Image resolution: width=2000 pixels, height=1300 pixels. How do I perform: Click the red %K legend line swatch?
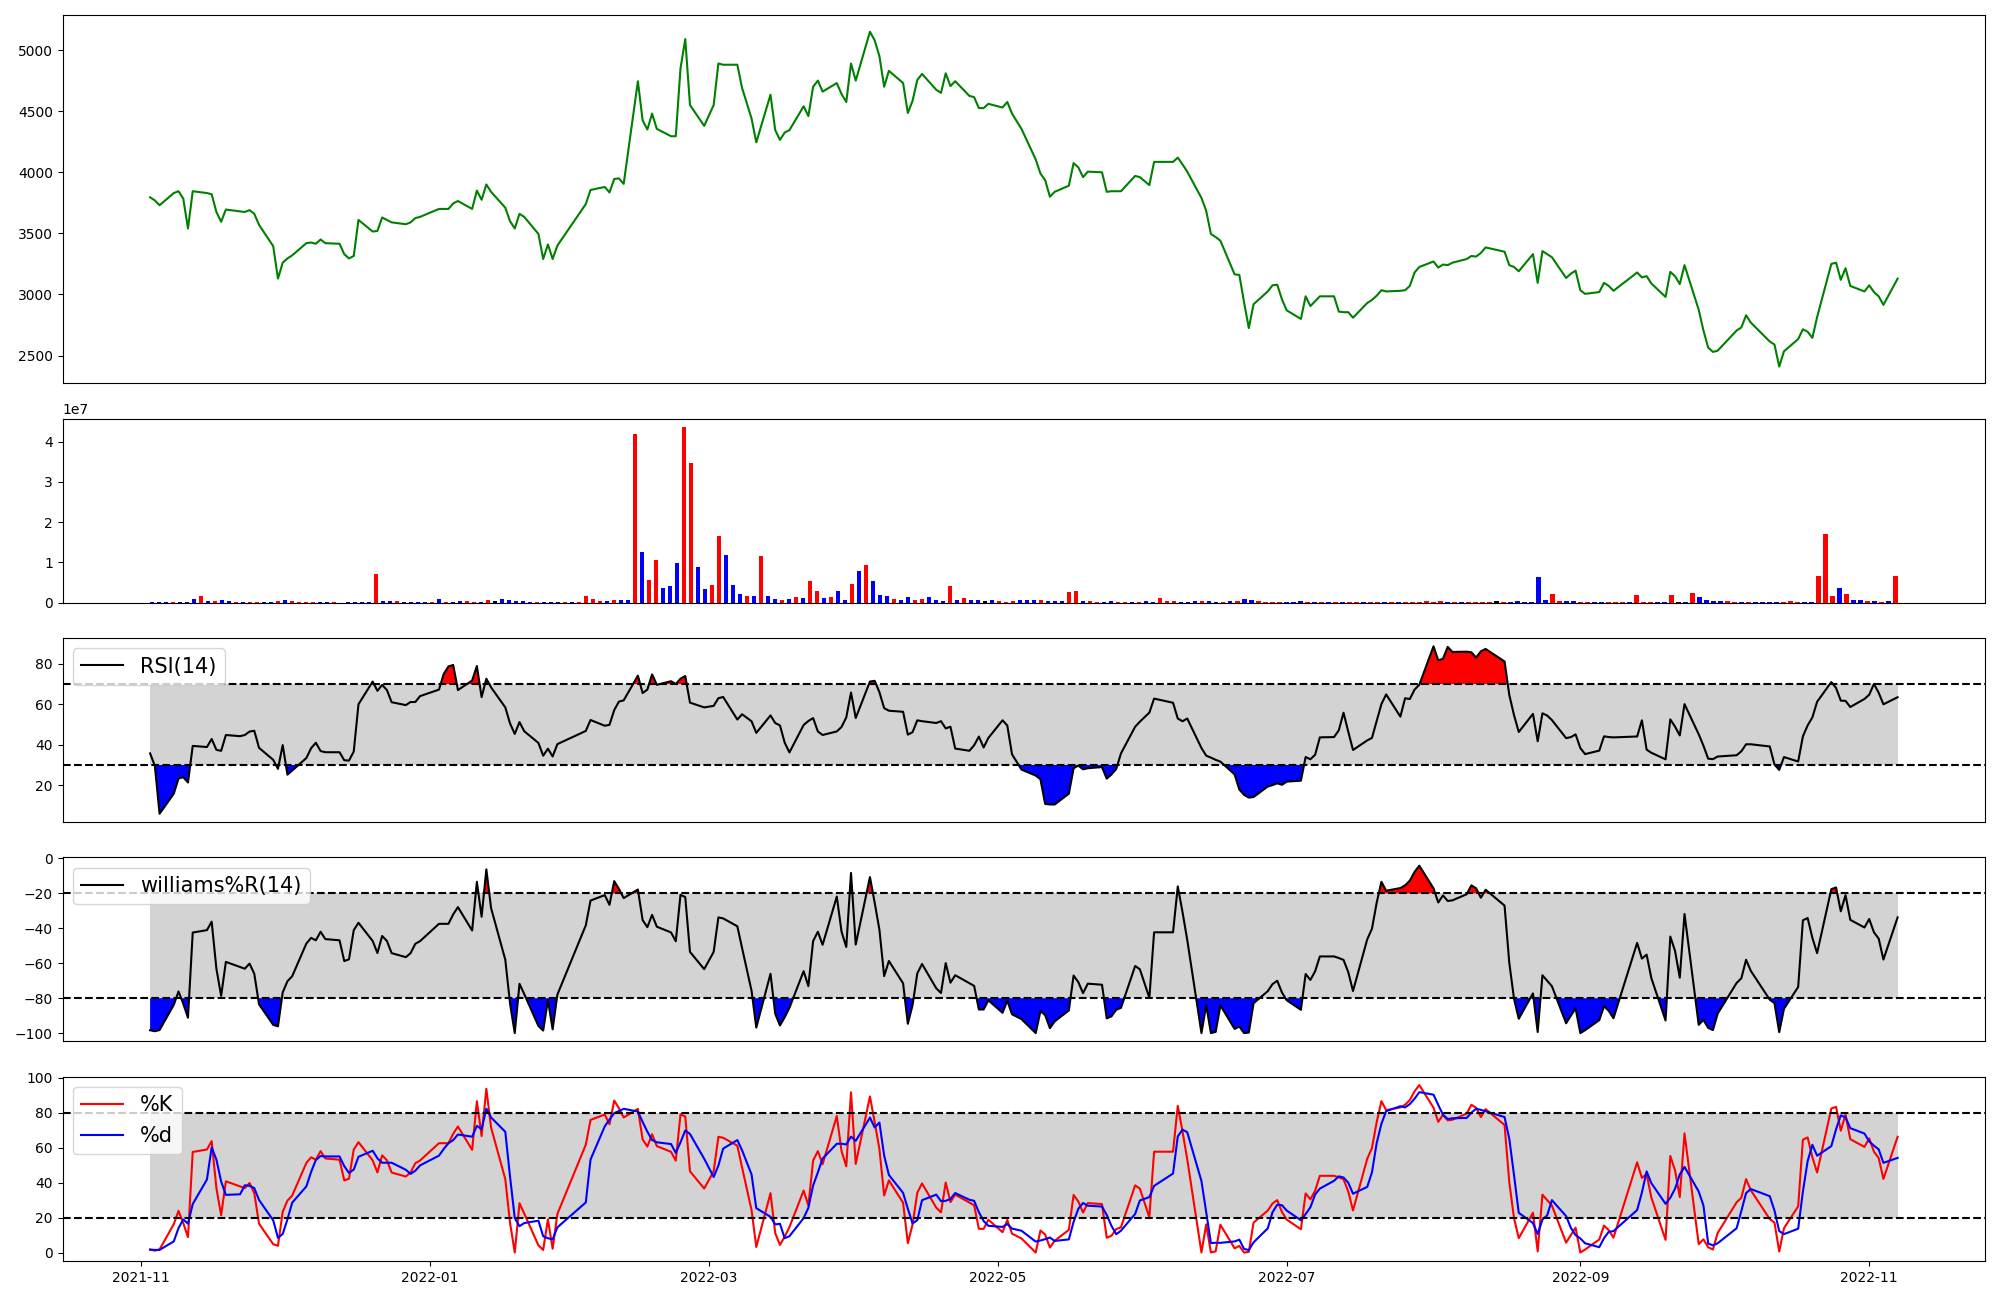pyautogui.click(x=102, y=1104)
